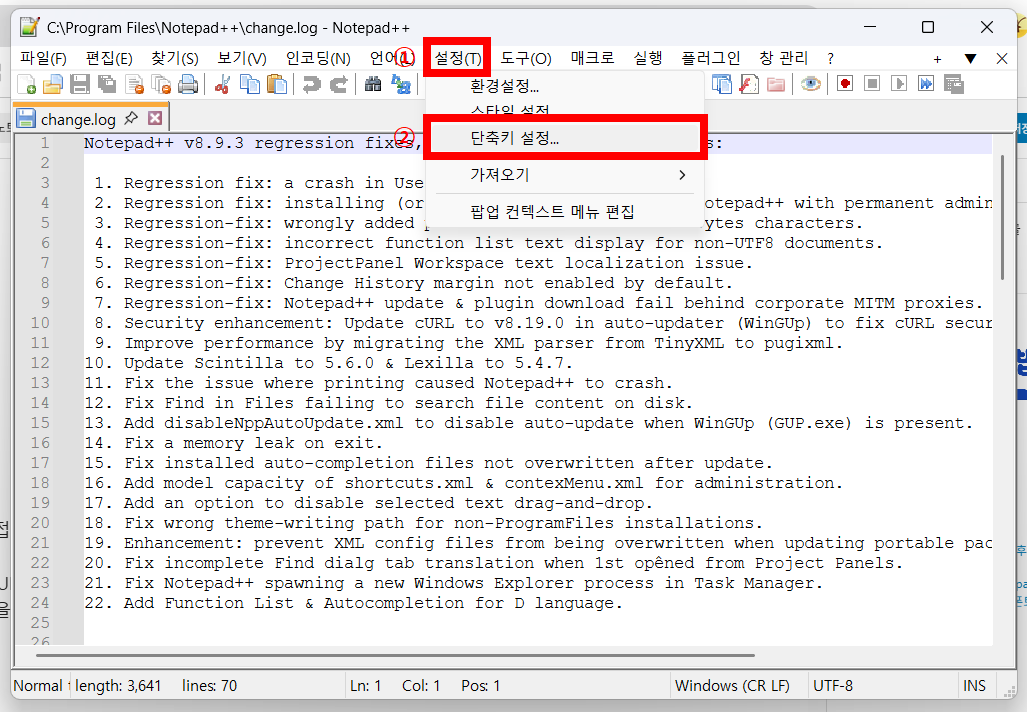Click line '14. Fix a memory leak on exit.'

(233, 443)
